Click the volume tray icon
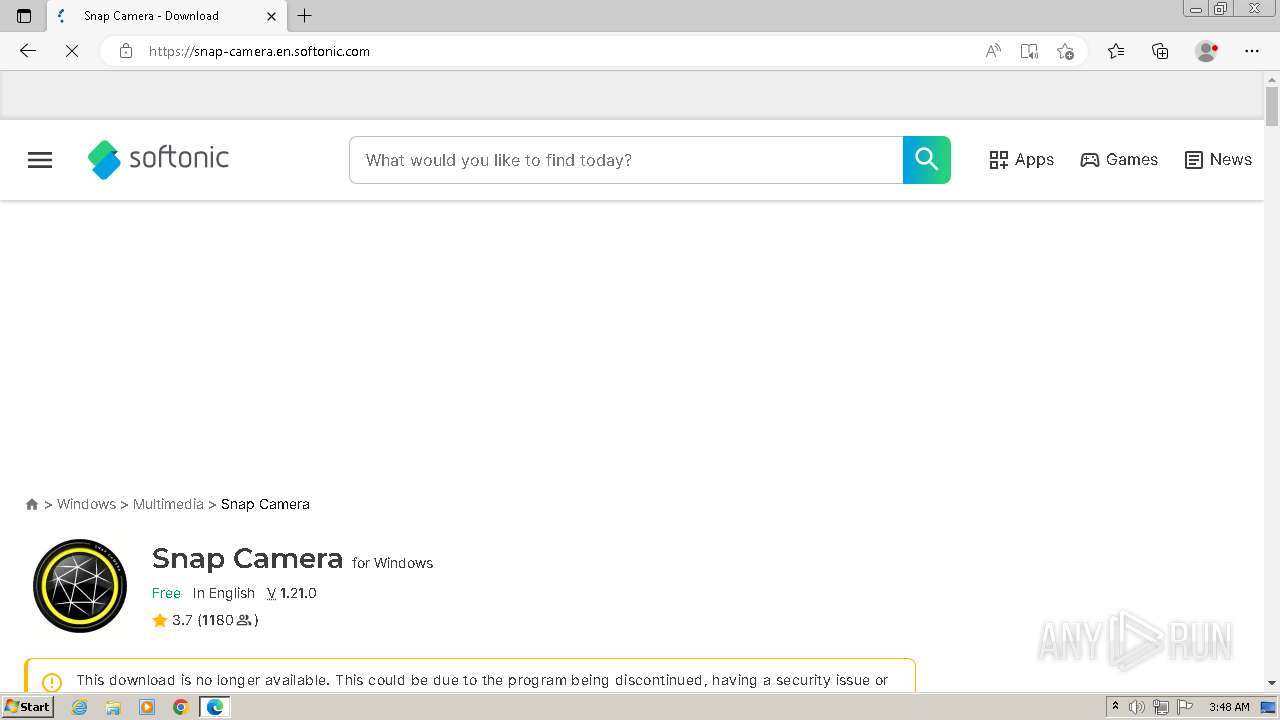1280x720 pixels. (x=1137, y=707)
